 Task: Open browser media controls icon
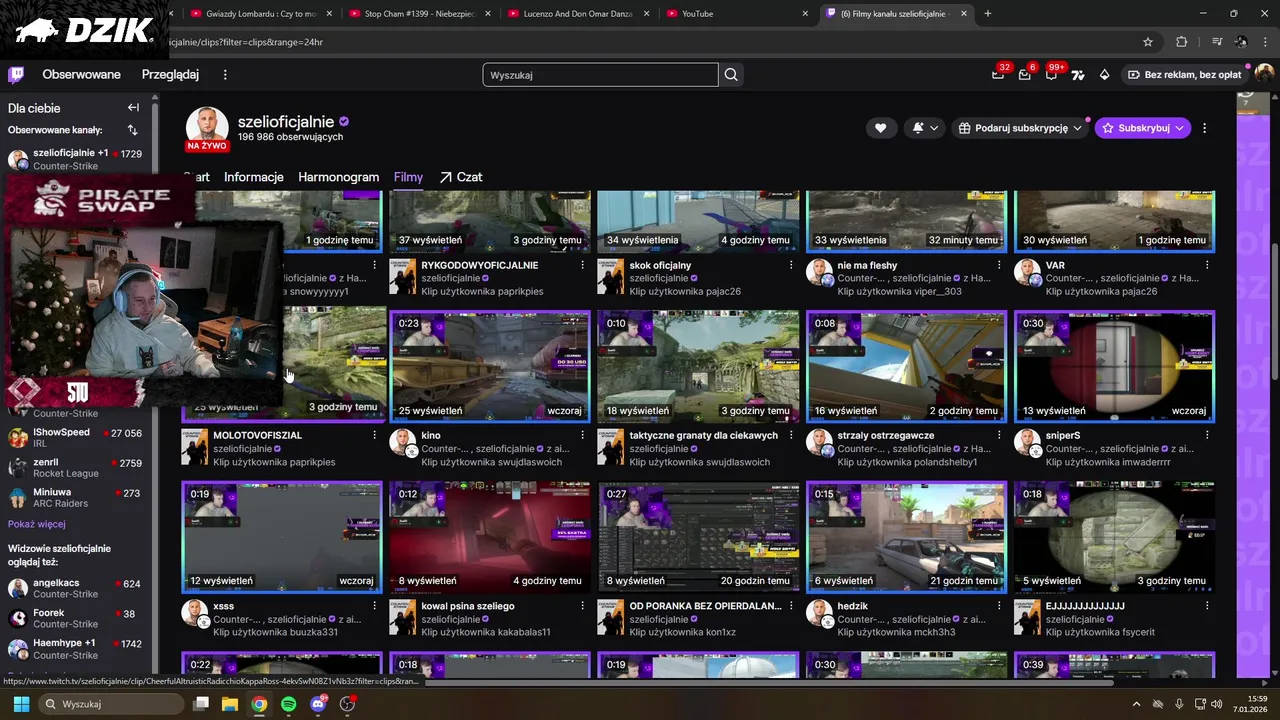click(1217, 42)
